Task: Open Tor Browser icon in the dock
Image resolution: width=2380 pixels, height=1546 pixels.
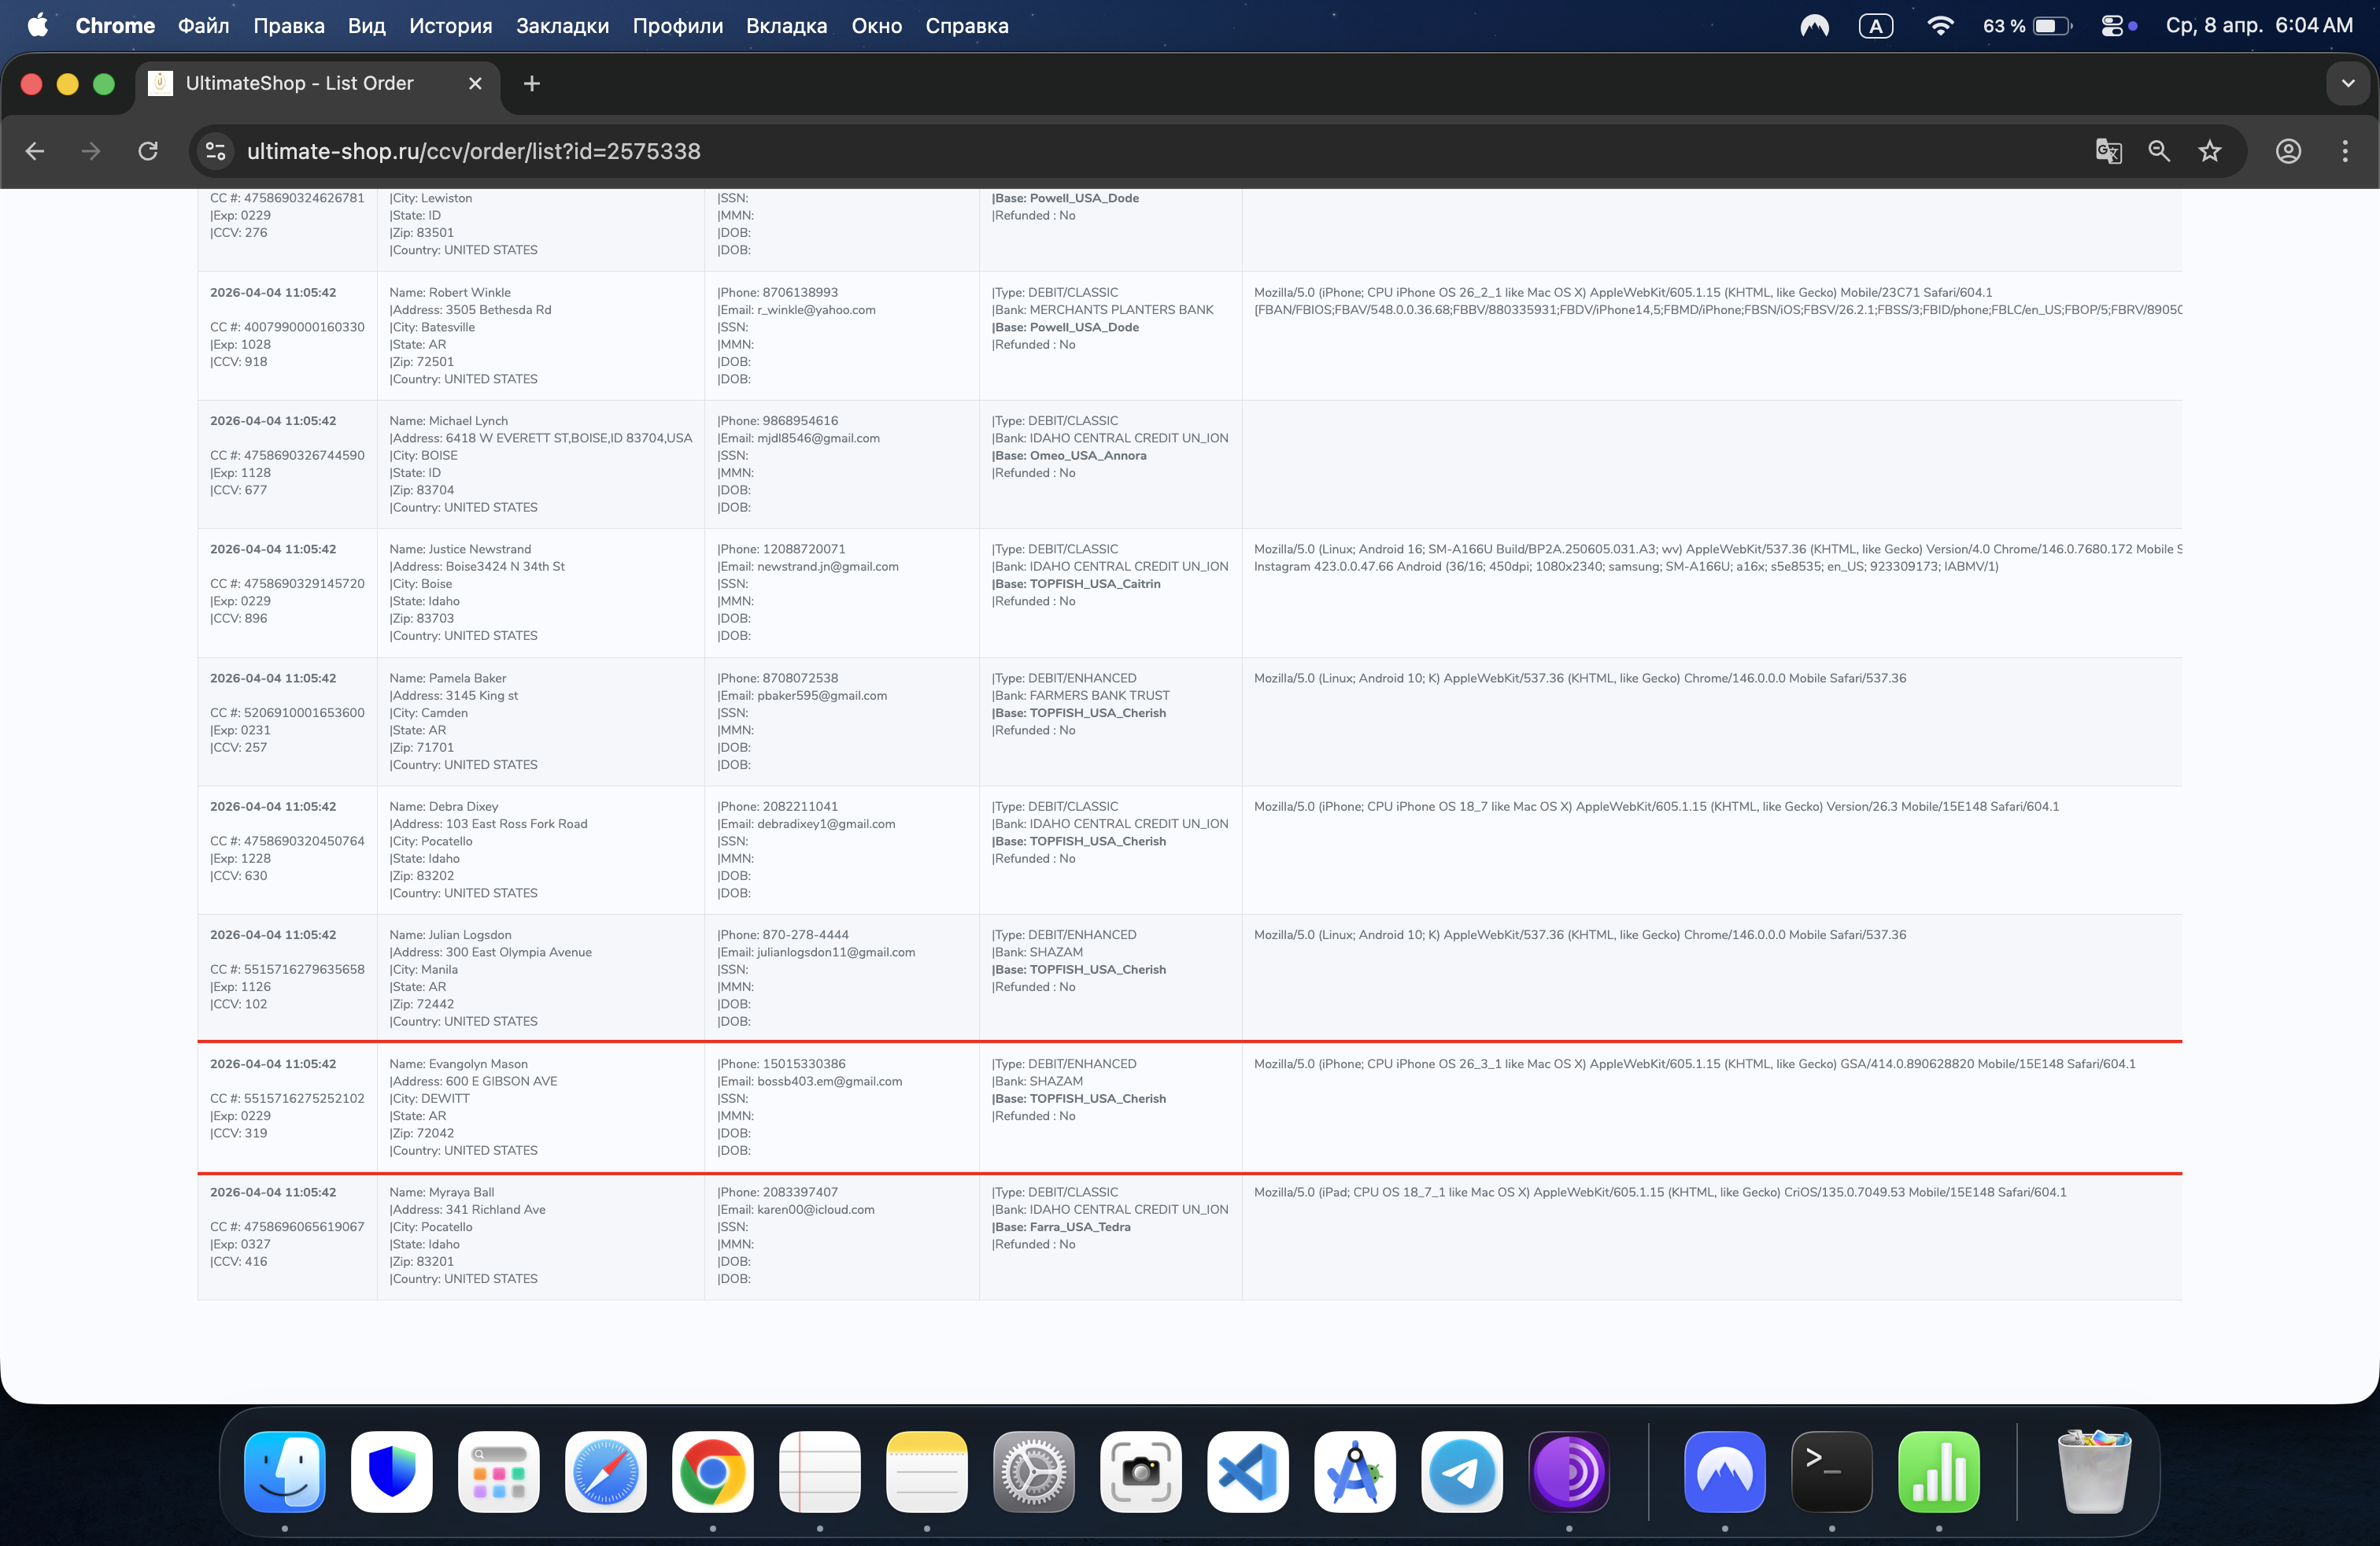Action: click(x=1568, y=1471)
